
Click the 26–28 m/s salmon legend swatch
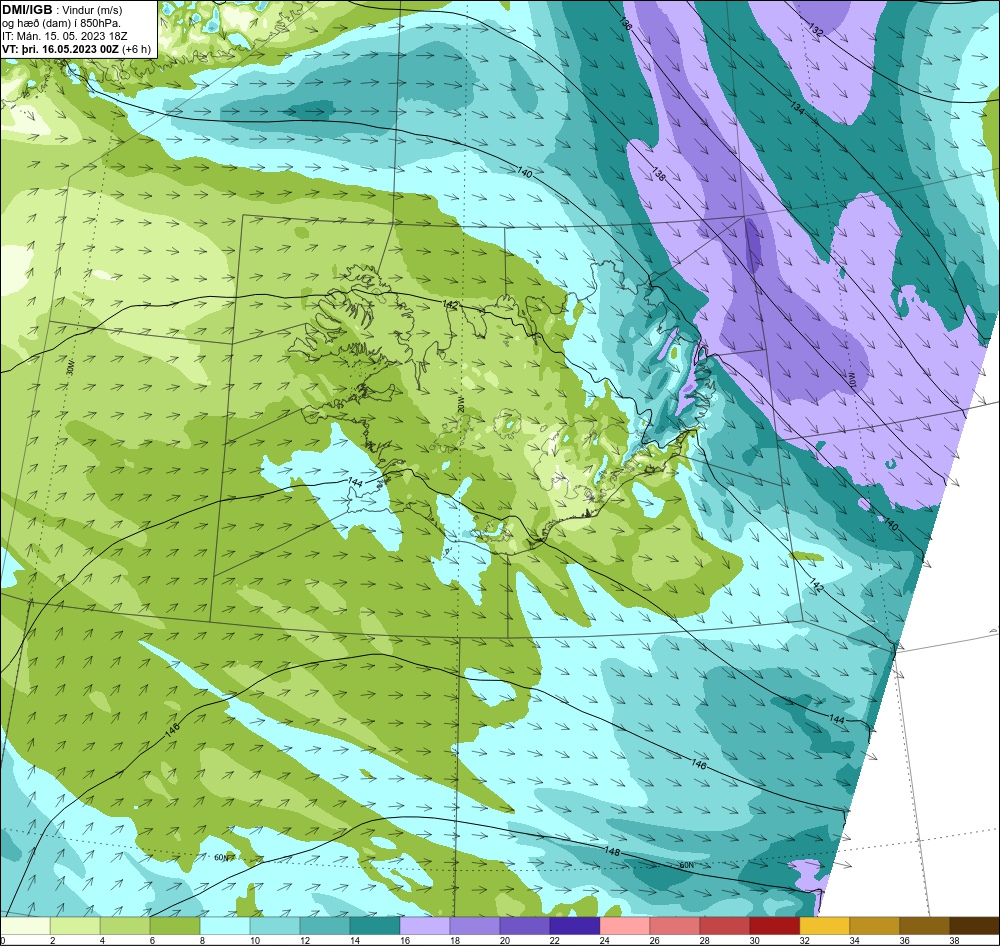coord(675,926)
